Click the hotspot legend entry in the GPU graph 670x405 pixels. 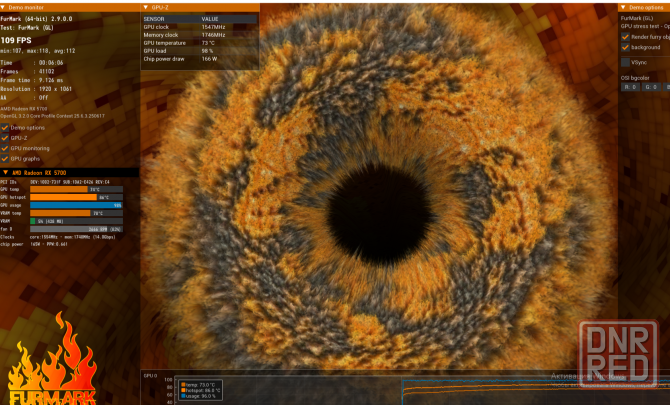[x=200, y=390]
